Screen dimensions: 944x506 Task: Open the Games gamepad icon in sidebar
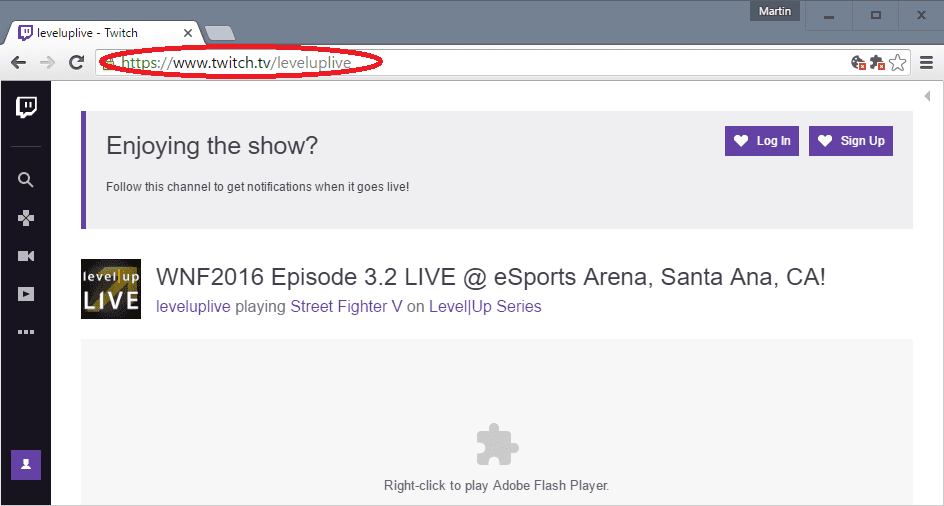coord(26,218)
